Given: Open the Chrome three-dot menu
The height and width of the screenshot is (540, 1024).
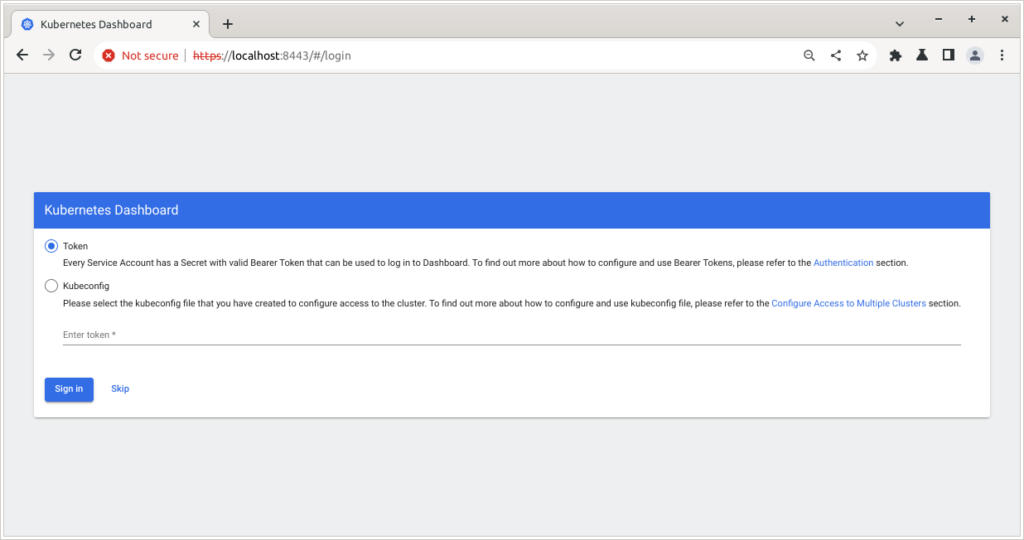Looking at the screenshot, I should (1001, 56).
